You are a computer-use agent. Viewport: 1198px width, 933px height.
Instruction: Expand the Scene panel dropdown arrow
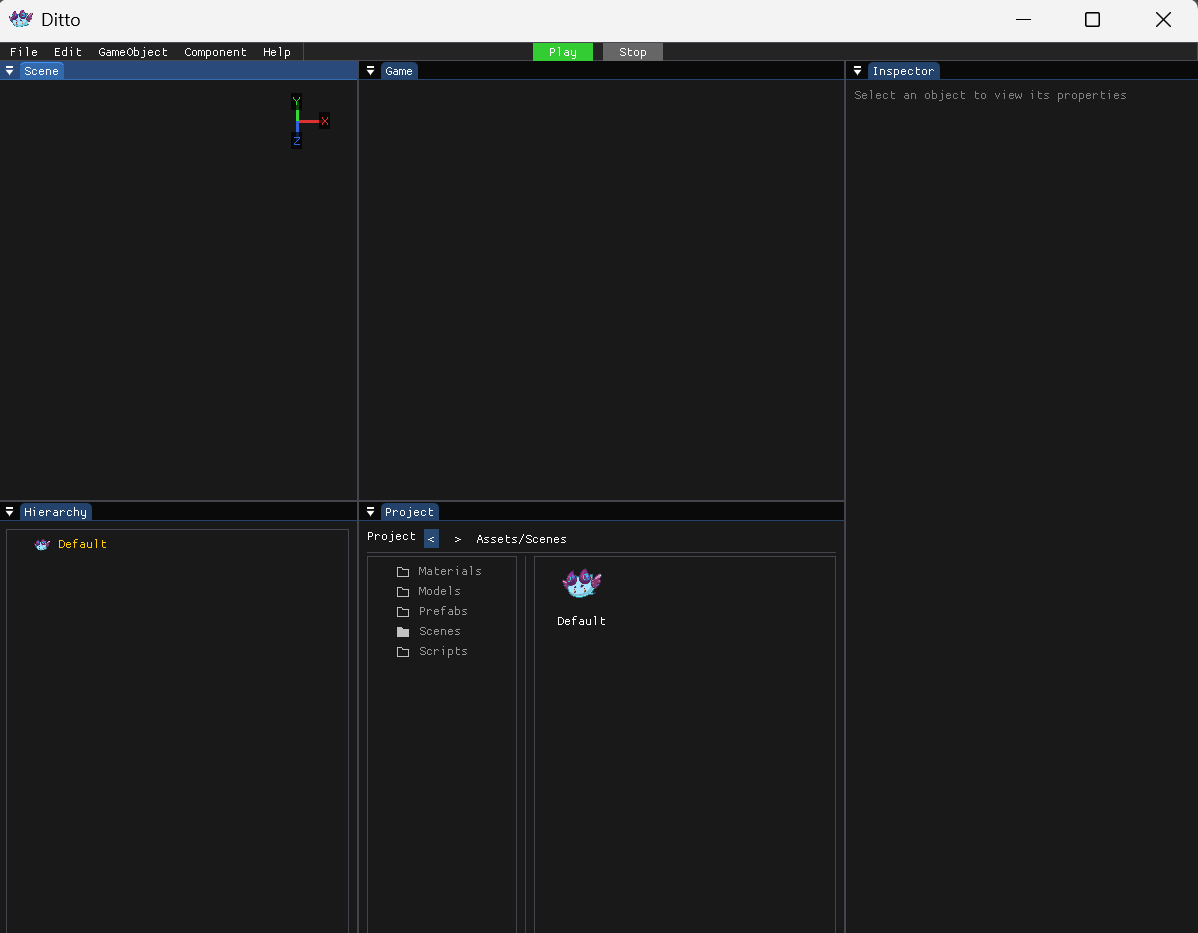(9, 71)
